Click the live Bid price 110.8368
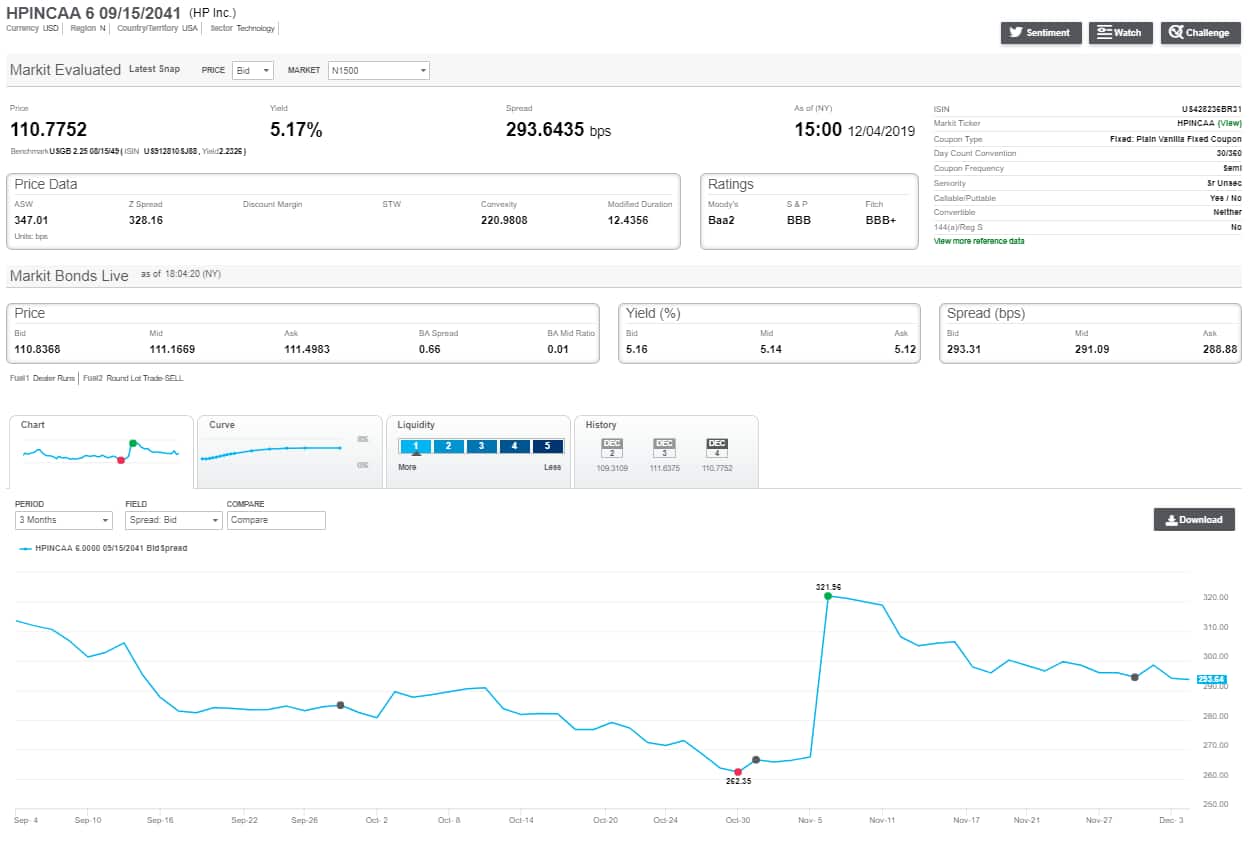Screen dimensions: 1251x841 click(38, 349)
